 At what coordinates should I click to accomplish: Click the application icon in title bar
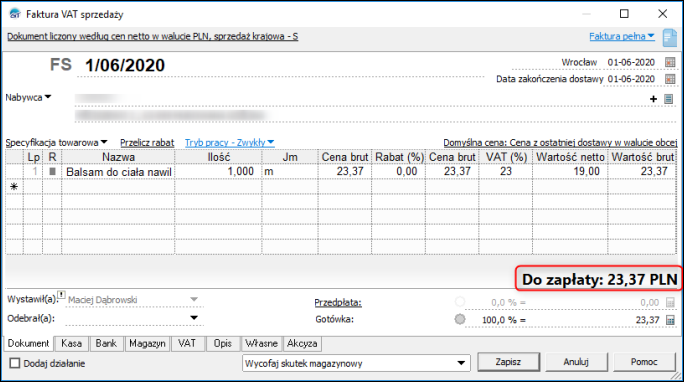(15, 14)
